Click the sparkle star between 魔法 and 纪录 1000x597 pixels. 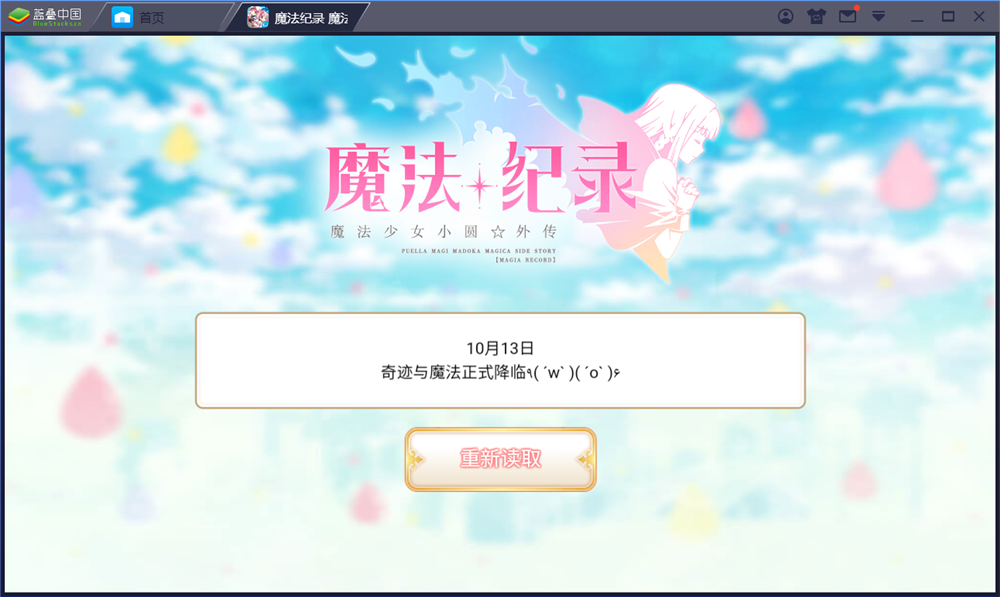click(x=480, y=186)
